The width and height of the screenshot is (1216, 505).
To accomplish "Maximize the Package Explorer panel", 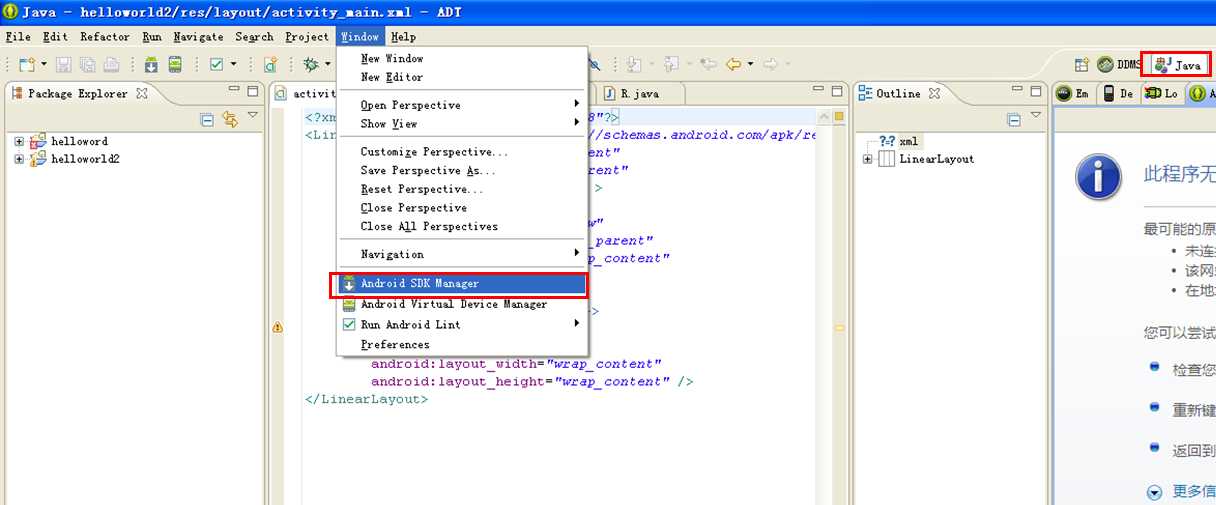I will 251,92.
